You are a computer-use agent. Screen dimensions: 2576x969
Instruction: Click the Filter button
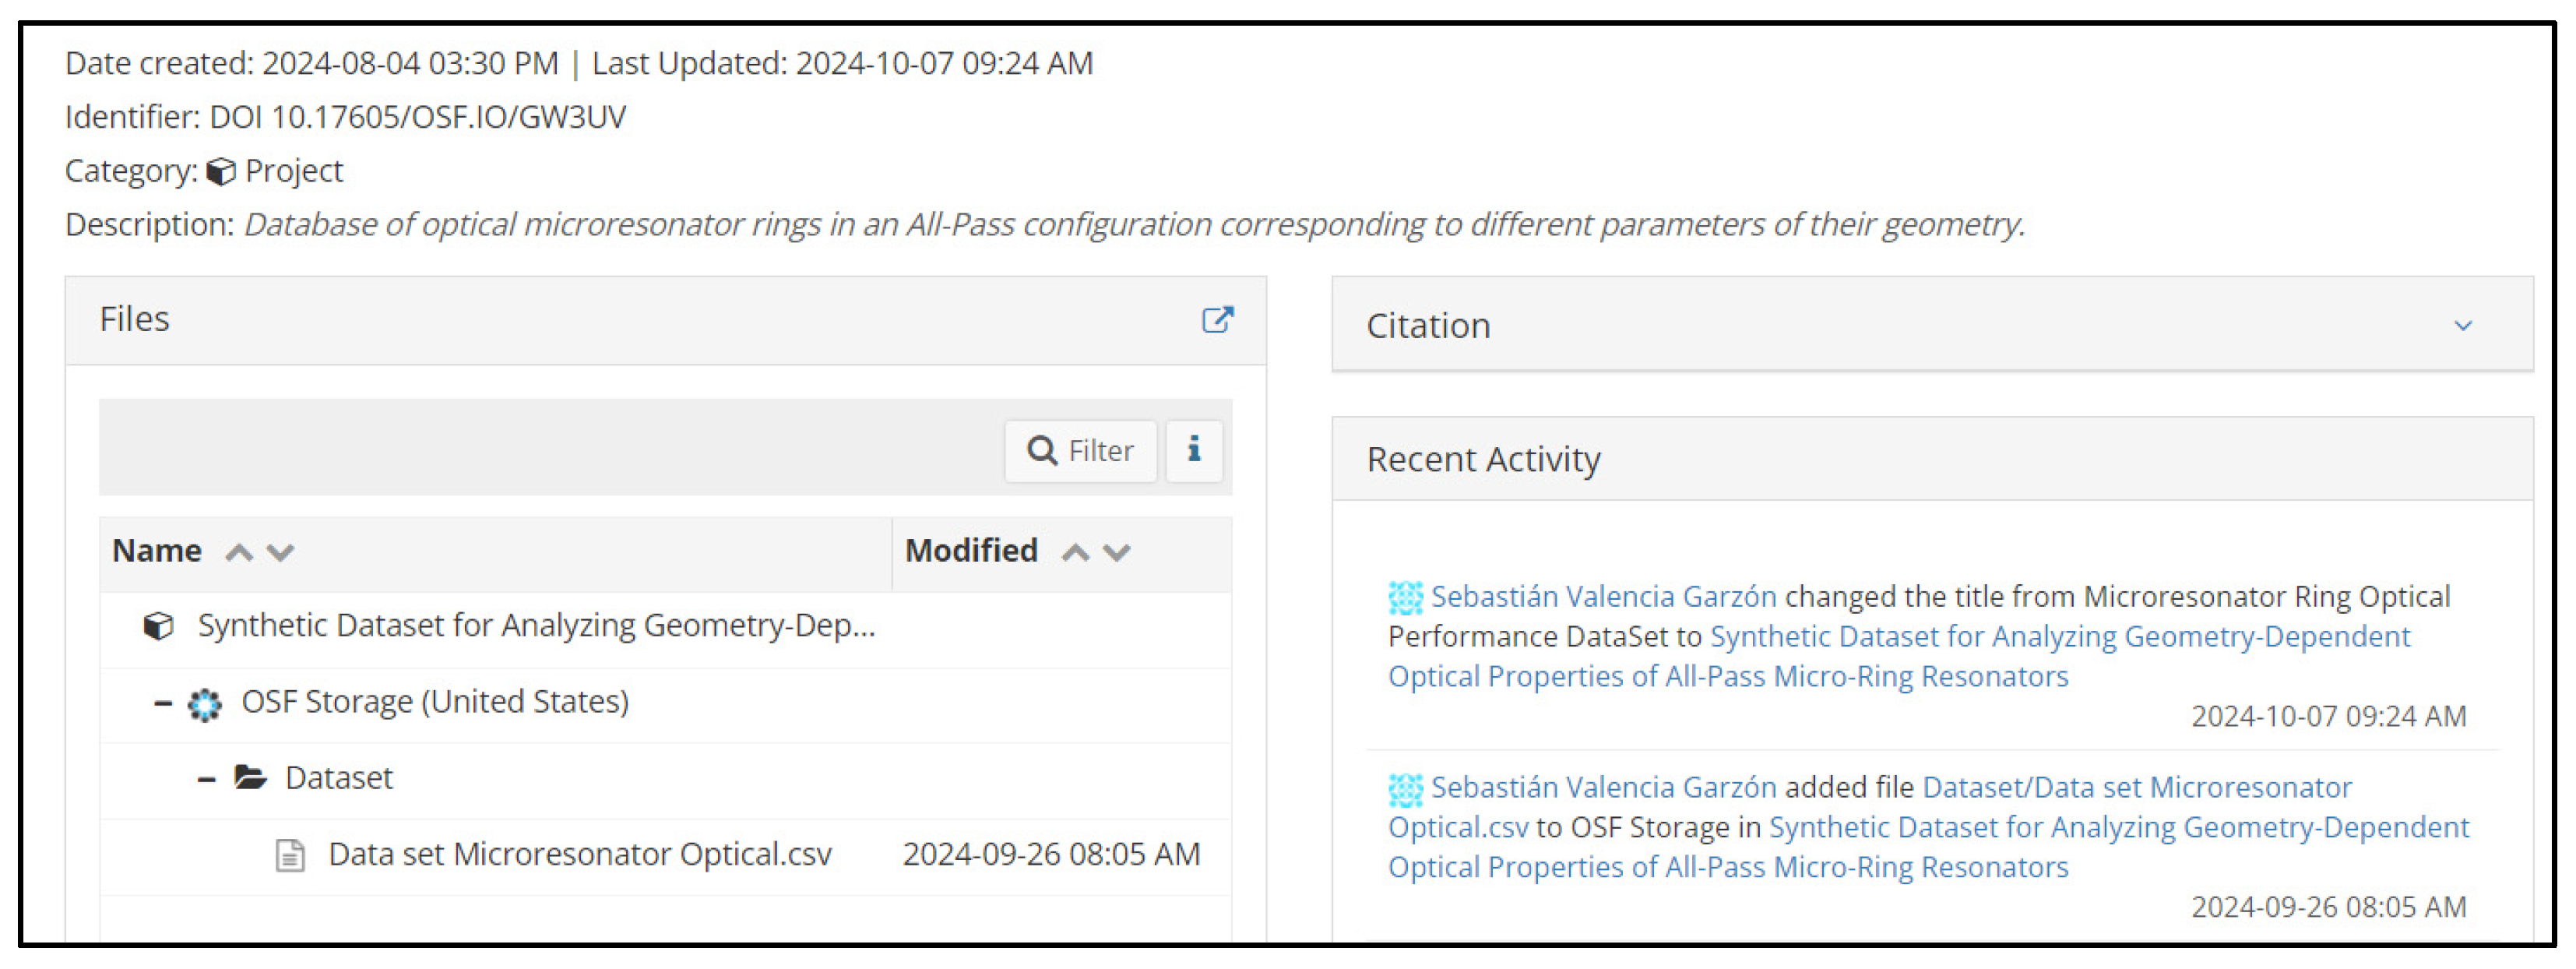click(x=1081, y=451)
